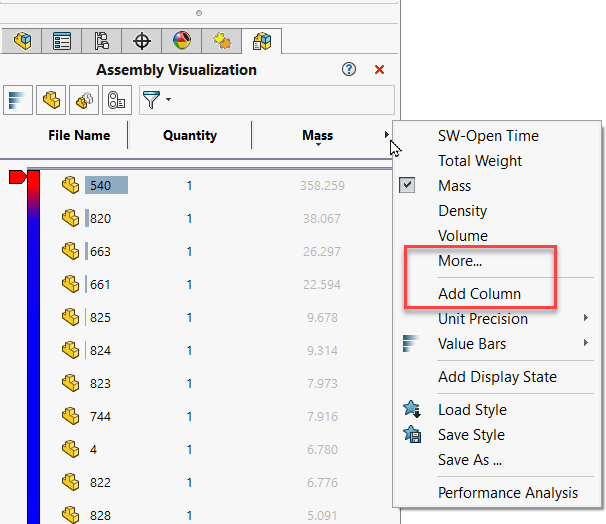Screen dimensions: 606x524
Task: Click mass value 358.259
Action: coord(322,186)
